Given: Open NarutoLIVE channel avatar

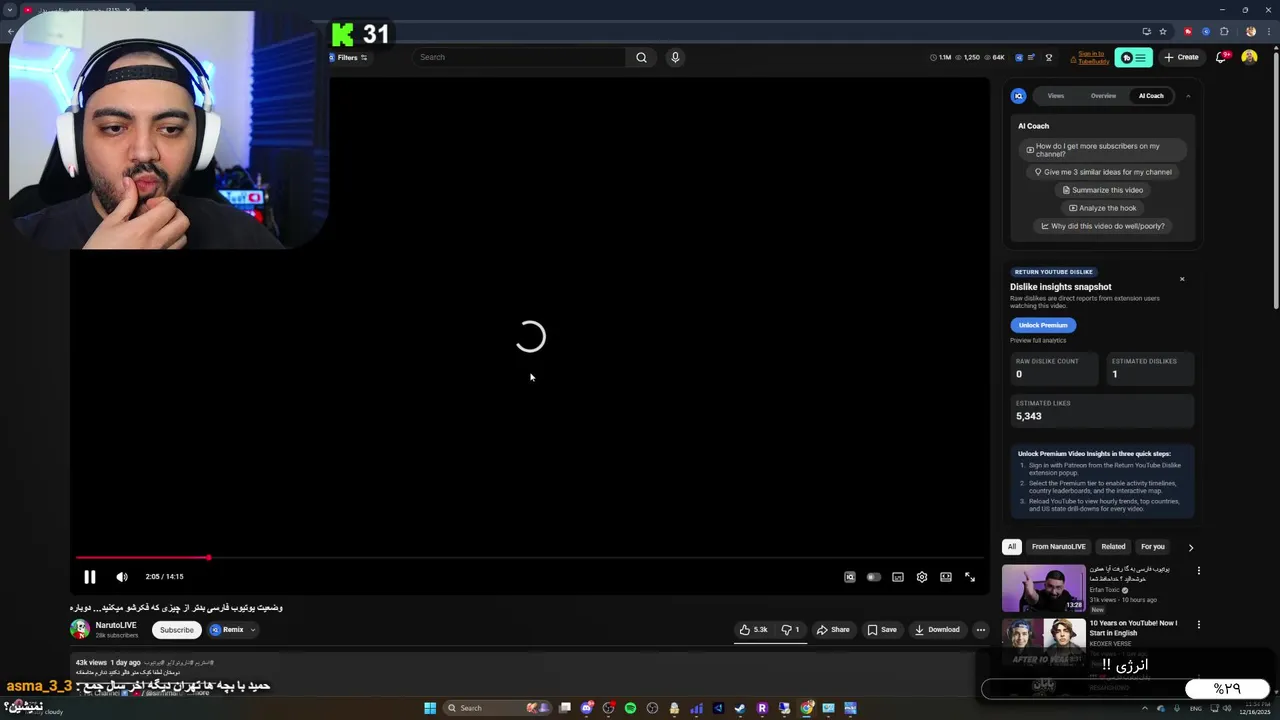Looking at the screenshot, I should click(80, 629).
